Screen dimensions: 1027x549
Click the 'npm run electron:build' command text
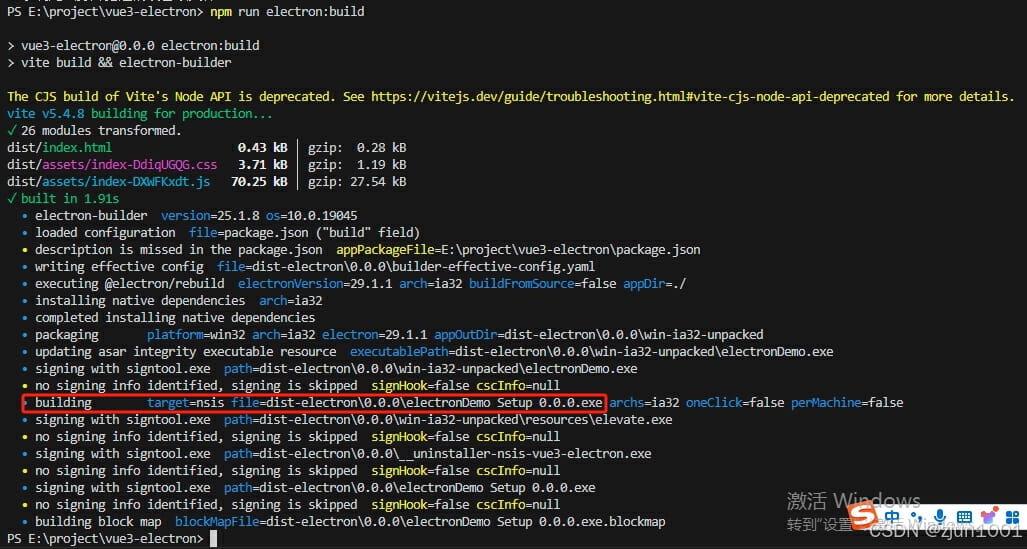pos(288,12)
